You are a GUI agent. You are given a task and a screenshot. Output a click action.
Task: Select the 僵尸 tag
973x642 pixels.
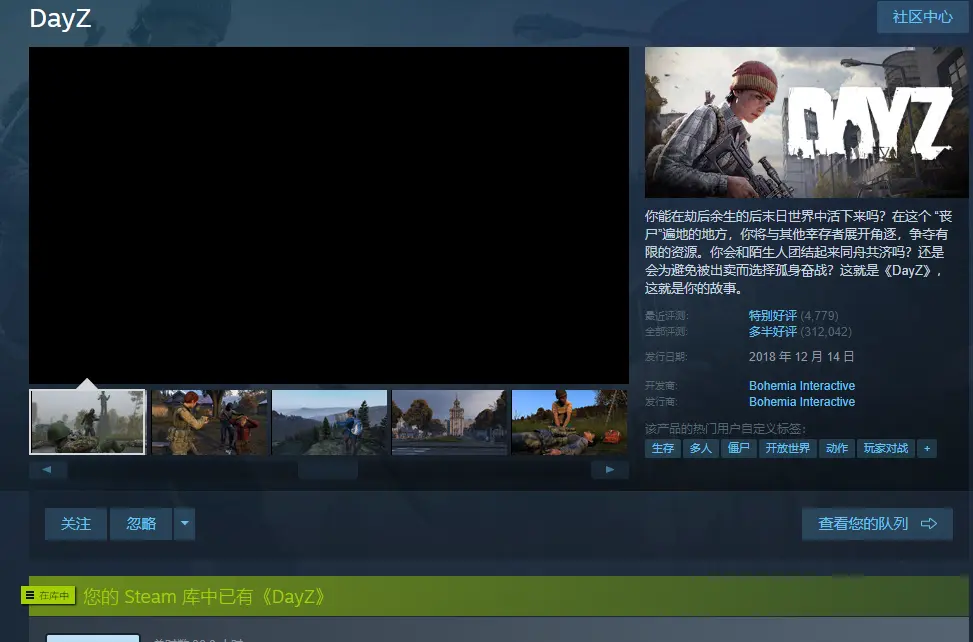pyautogui.click(x=738, y=448)
